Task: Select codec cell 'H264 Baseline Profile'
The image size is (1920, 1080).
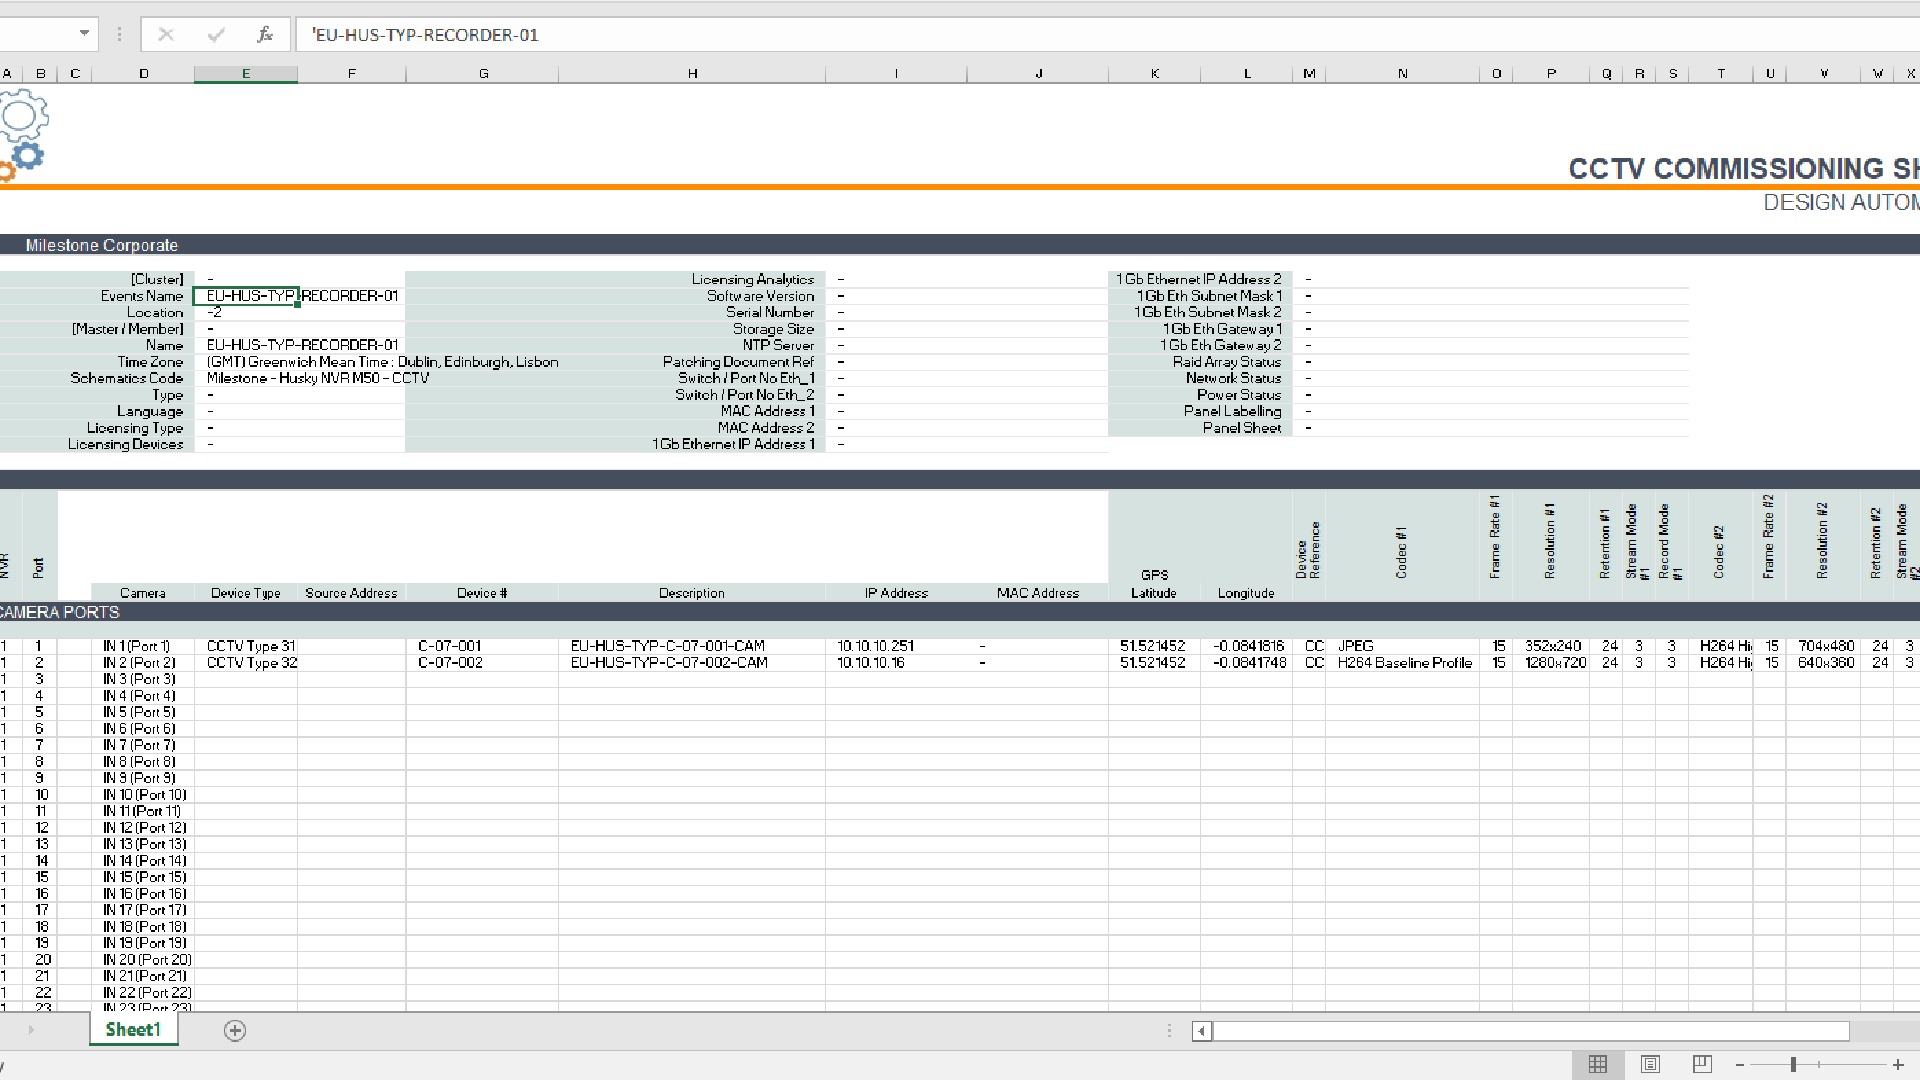Action: click(x=1402, y=663)
